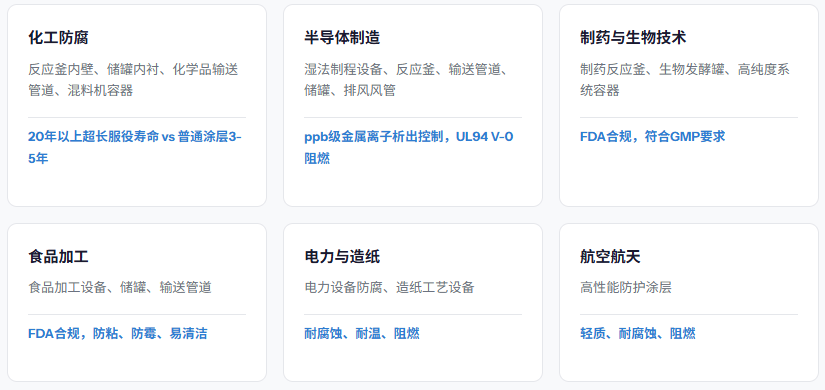Click the 湿法制程设备 description paragraph
The height and width of the screenshot is (390, 825).
coord(406,80)
